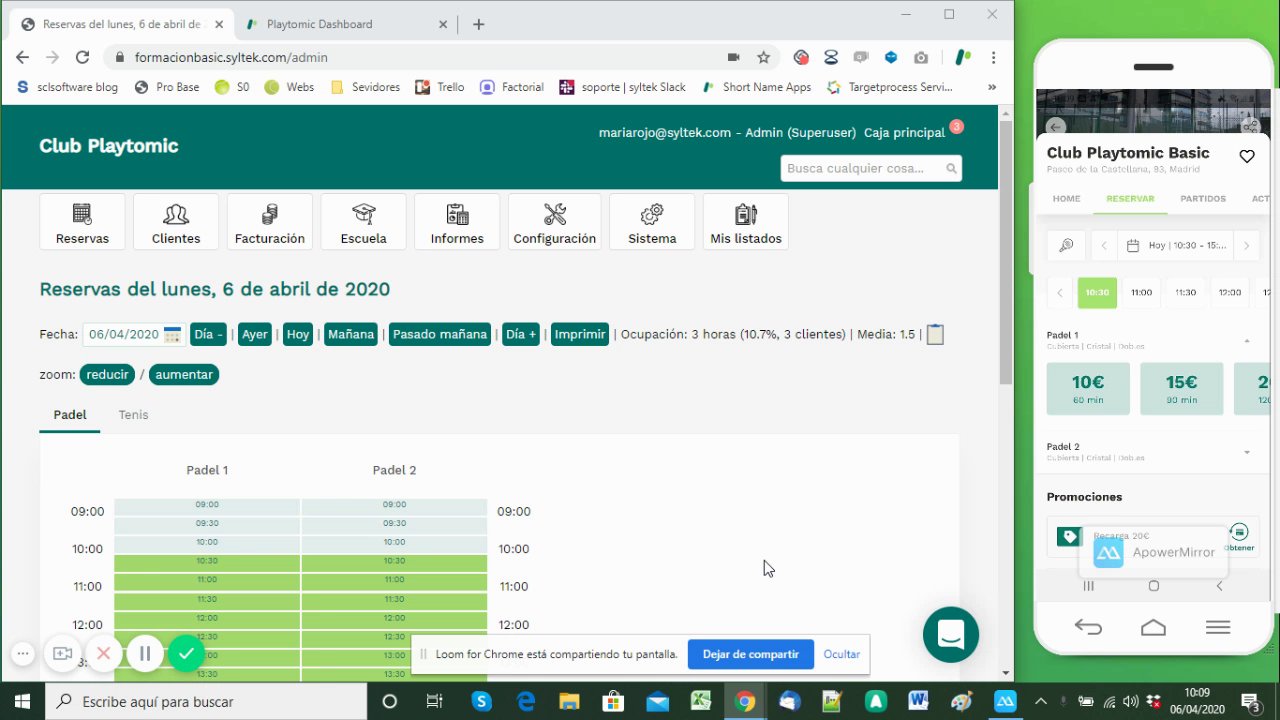Select the RESERVAR tab in phone app
This screenshot has height=720, width=1280.
[1130, 199]
